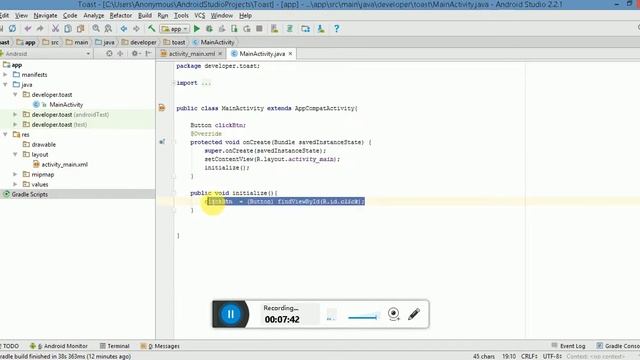Open the AVD Manager icon
This screenshot has width=640, height=360.
(274, 29)
